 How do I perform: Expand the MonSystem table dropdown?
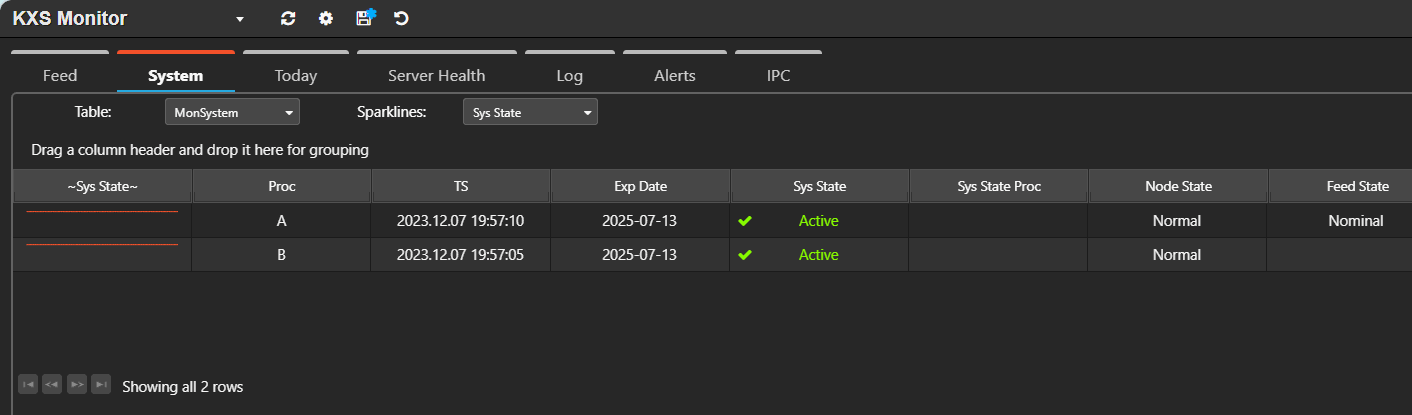(x=232, y=112)
